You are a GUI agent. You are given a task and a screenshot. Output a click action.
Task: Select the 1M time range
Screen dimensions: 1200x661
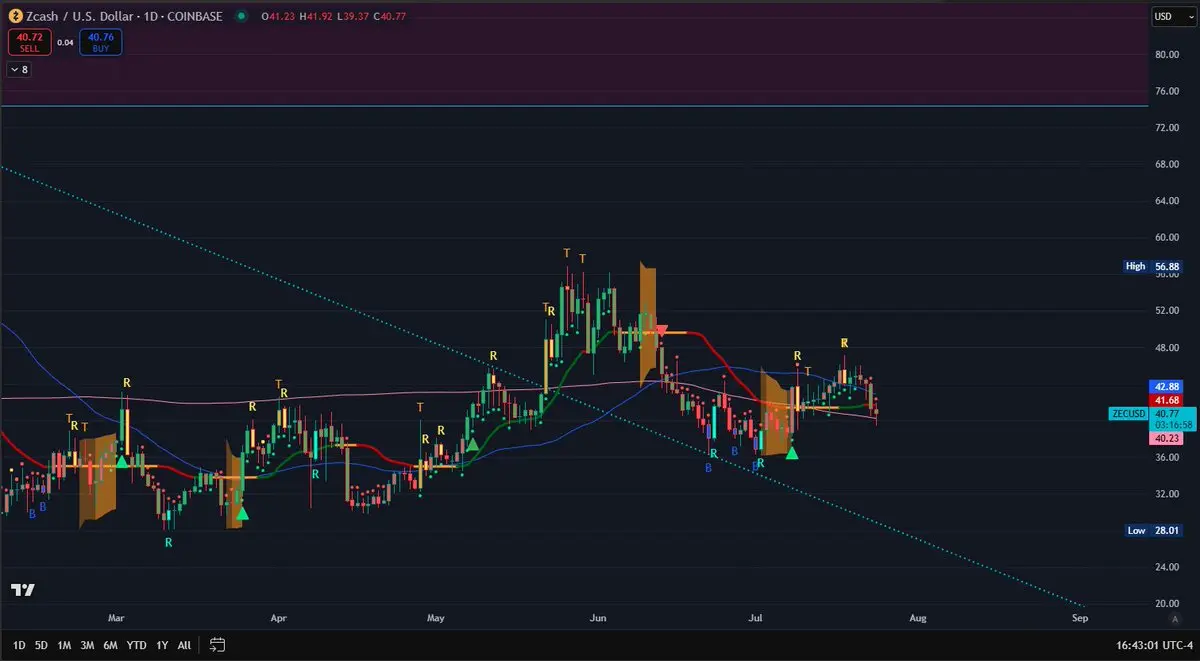click(64, 645)
